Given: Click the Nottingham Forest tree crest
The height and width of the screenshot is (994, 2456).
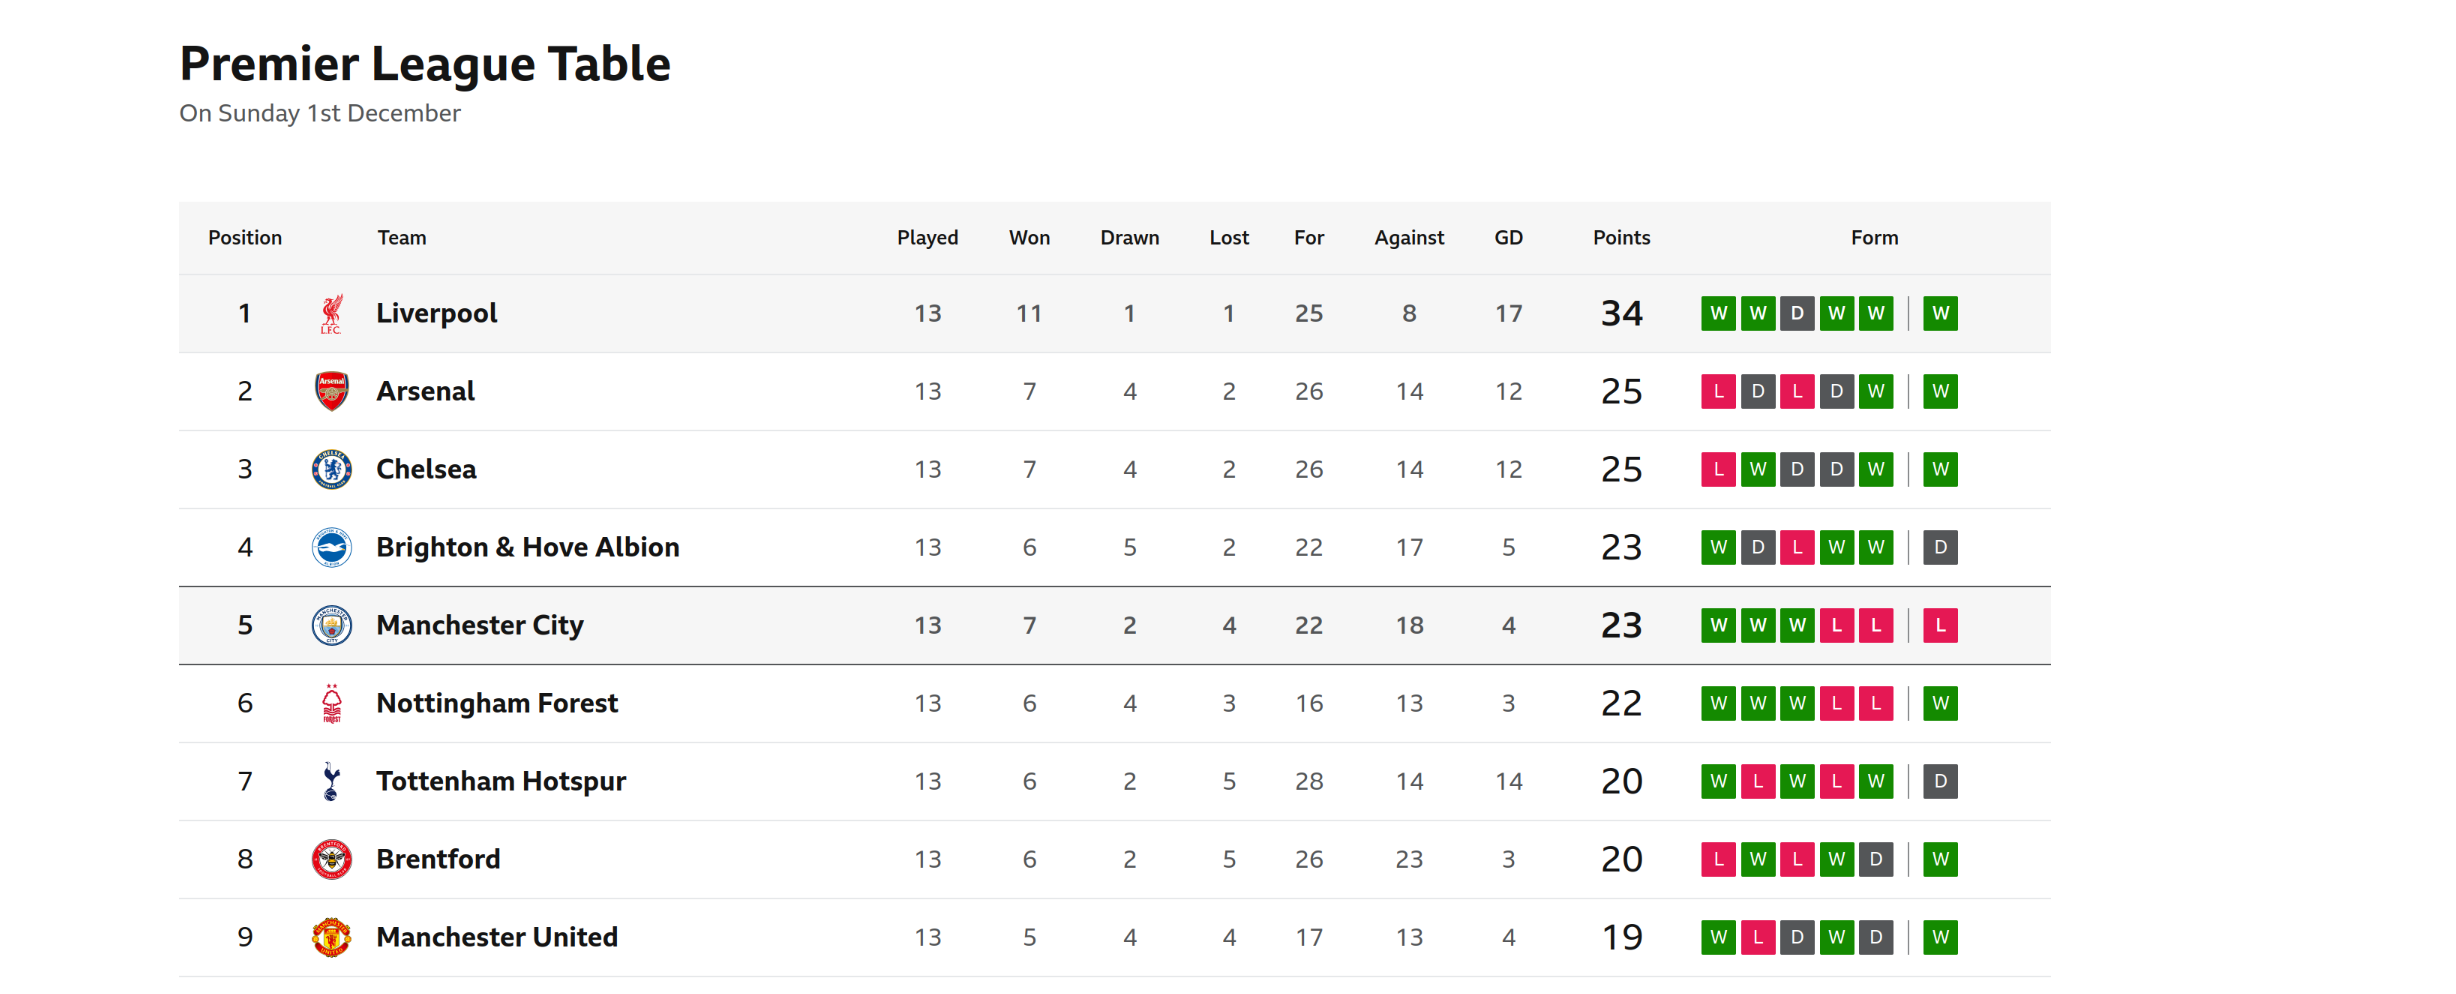Looking at the screenshot, I should pyautogui.click(x=331, y=703).
